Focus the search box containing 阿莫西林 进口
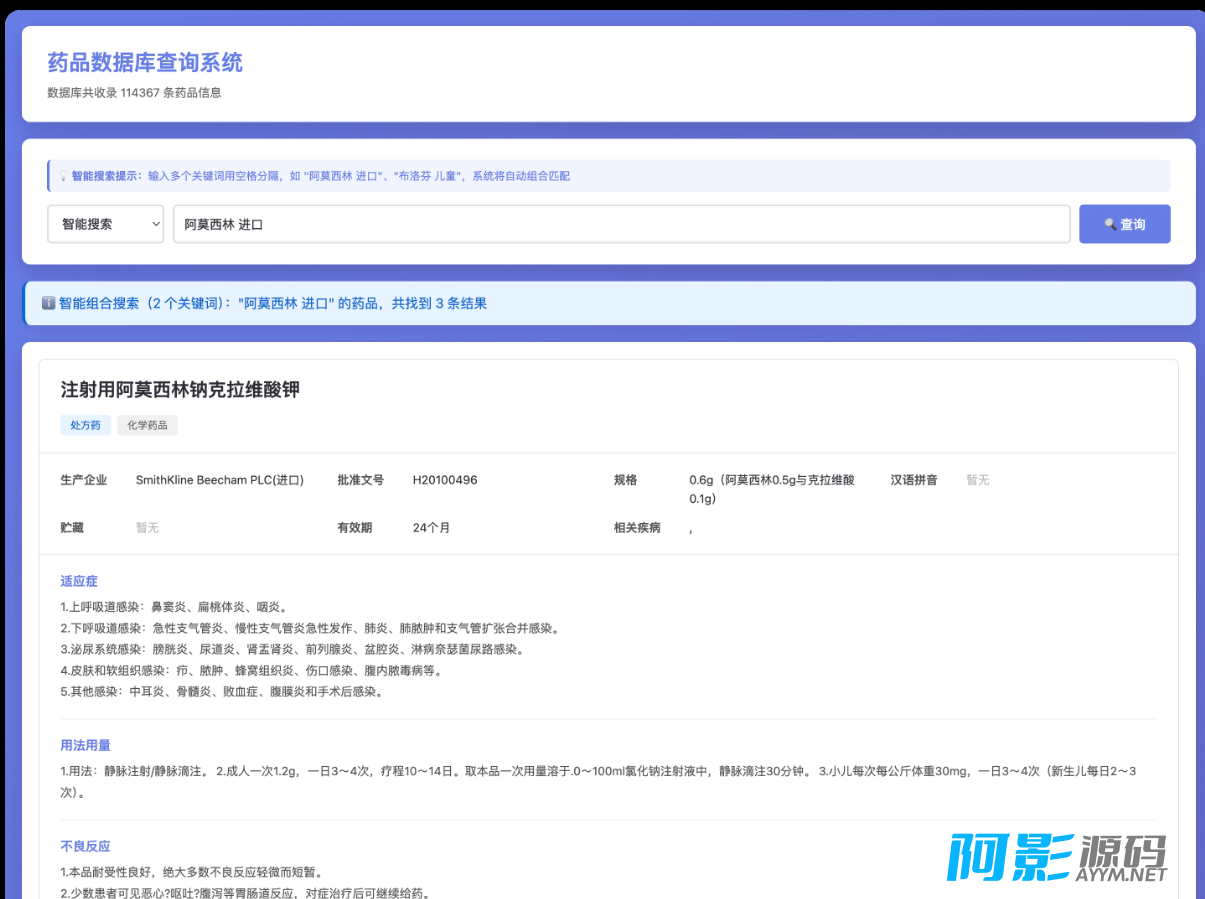 point(620,224)
